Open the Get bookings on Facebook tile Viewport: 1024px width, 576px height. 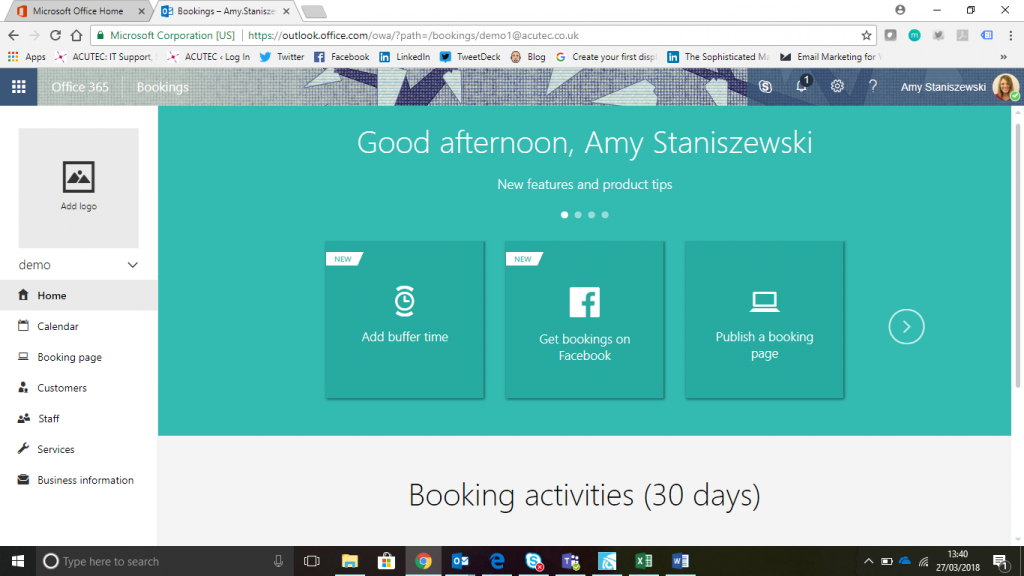click(x=584, y=319)
